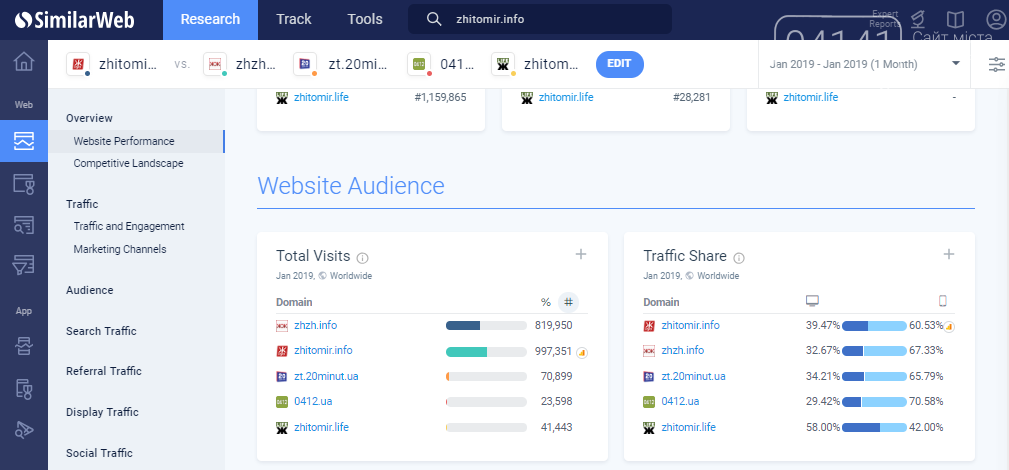Open the user account icon

[x=995, y=19]
